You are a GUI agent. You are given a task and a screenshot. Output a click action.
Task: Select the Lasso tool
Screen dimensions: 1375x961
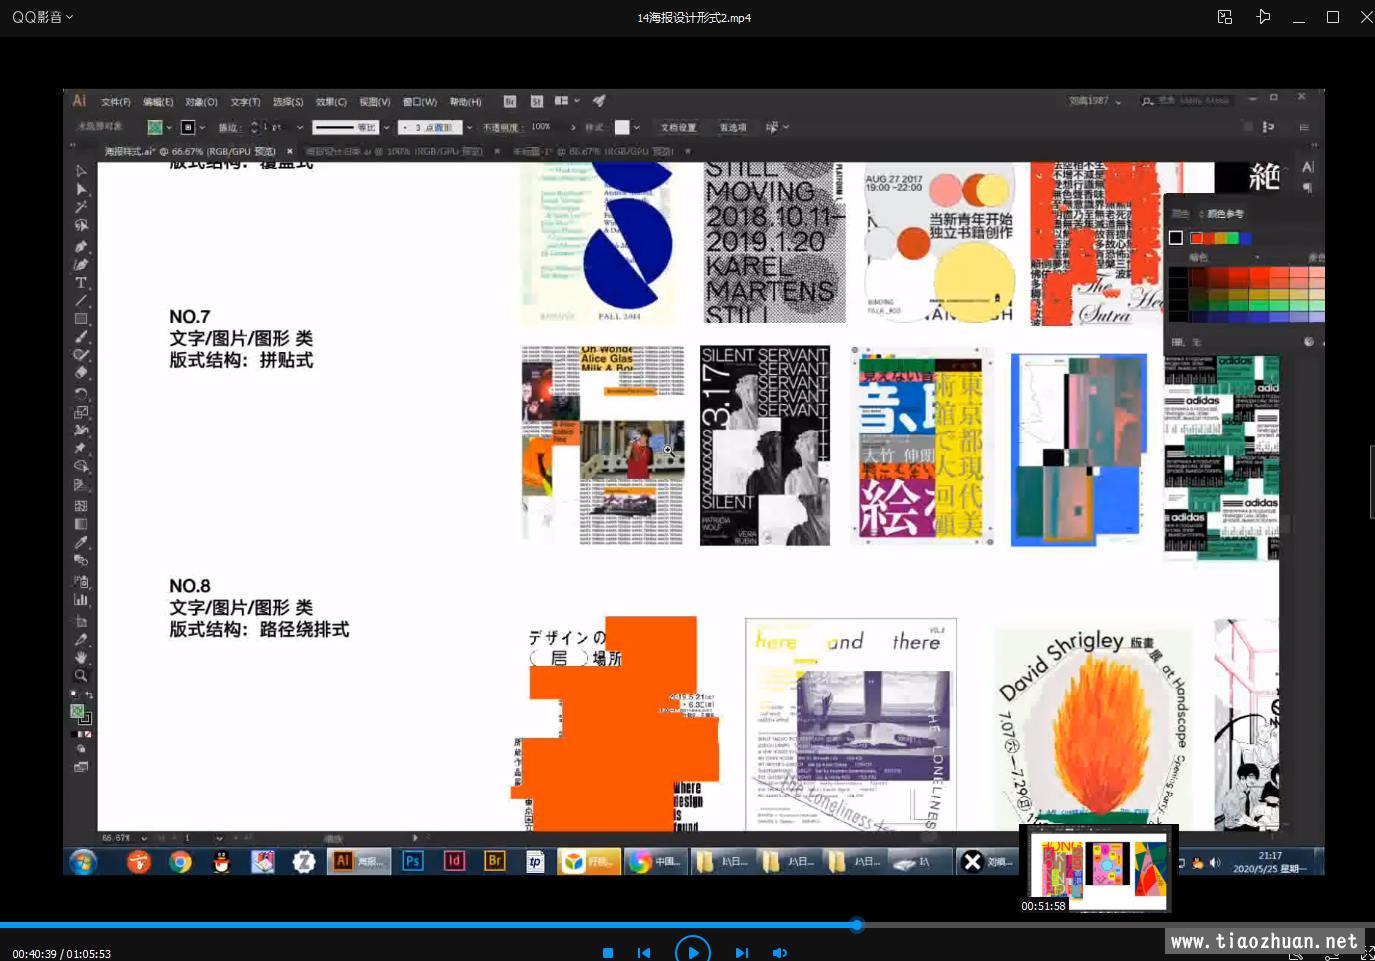81,225
